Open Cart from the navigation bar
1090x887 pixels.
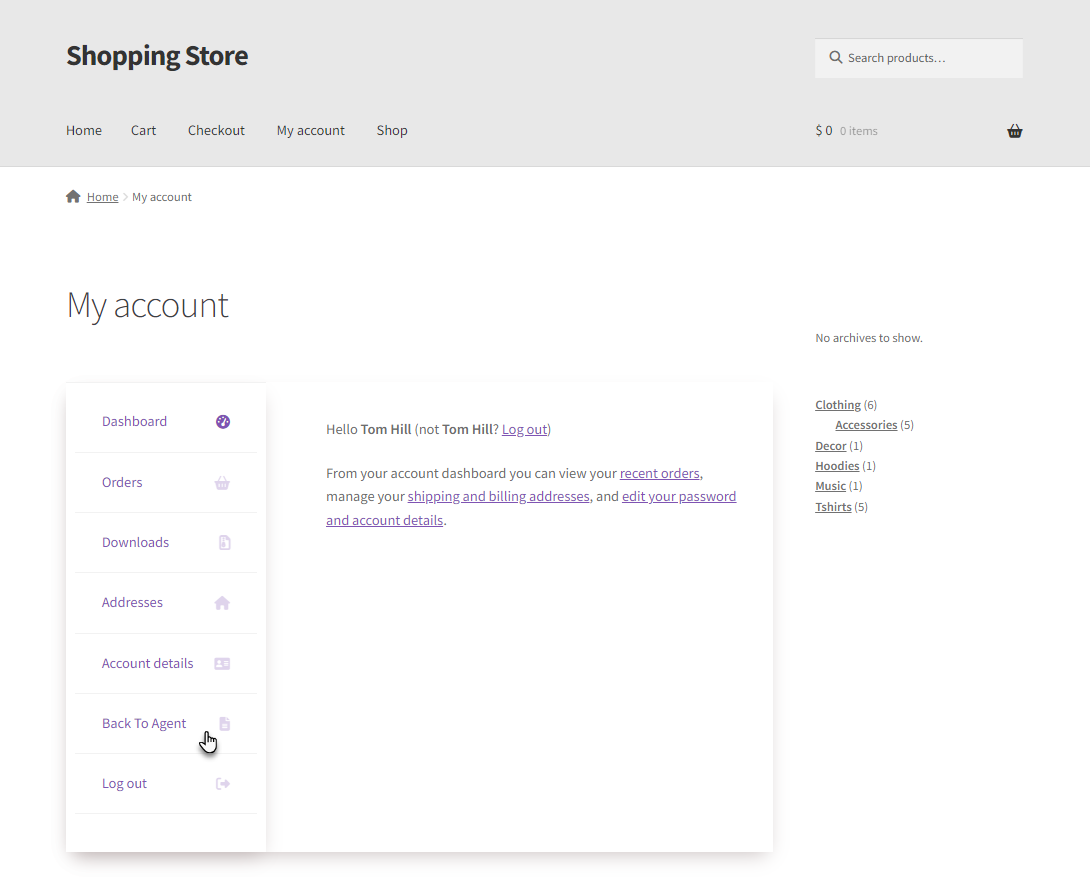pos(143,131)
